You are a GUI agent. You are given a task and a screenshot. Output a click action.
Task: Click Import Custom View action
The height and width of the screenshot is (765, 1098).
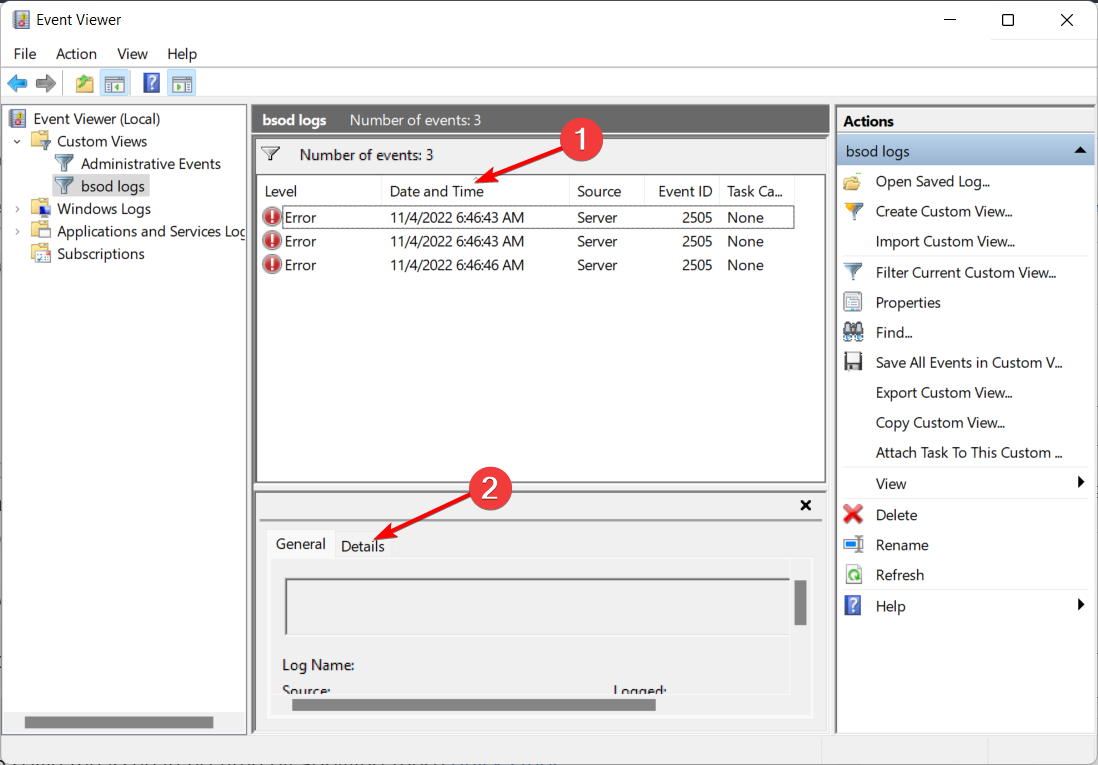(x=945, y=242)
